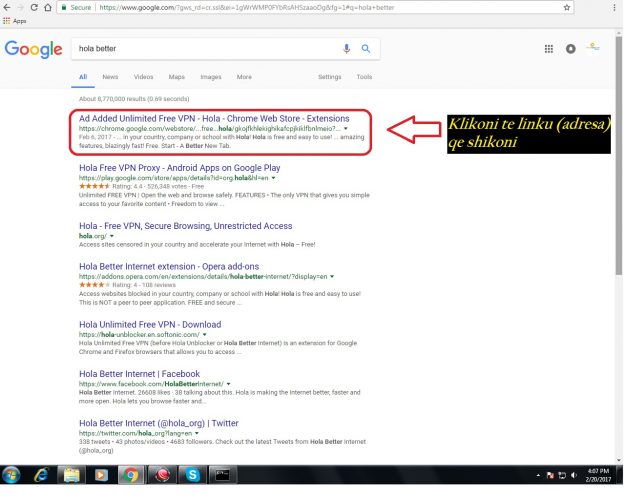The image size is (625, 500).
Task: Open Added Unlimited Free VPN Chrome Web Store result
Action: (x=214, y=119)
